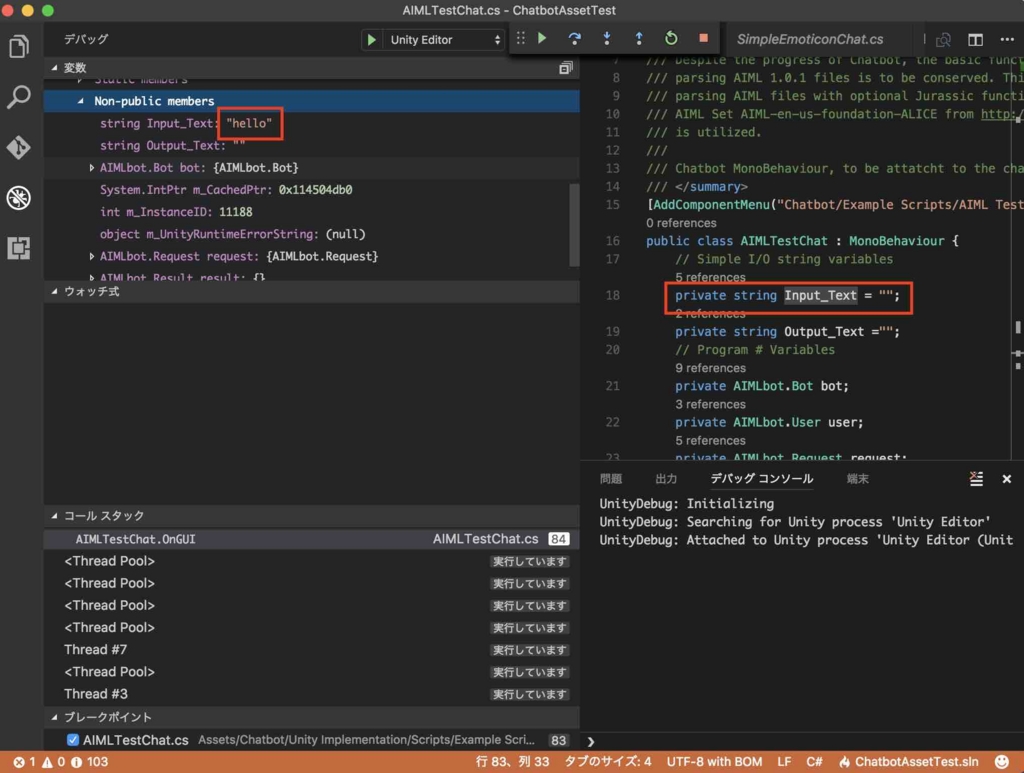The height and width of the screenshot is (773, 1024).
Task: Select object m_UnityRuntimeErrorString row
Action: tap(312, 234)
